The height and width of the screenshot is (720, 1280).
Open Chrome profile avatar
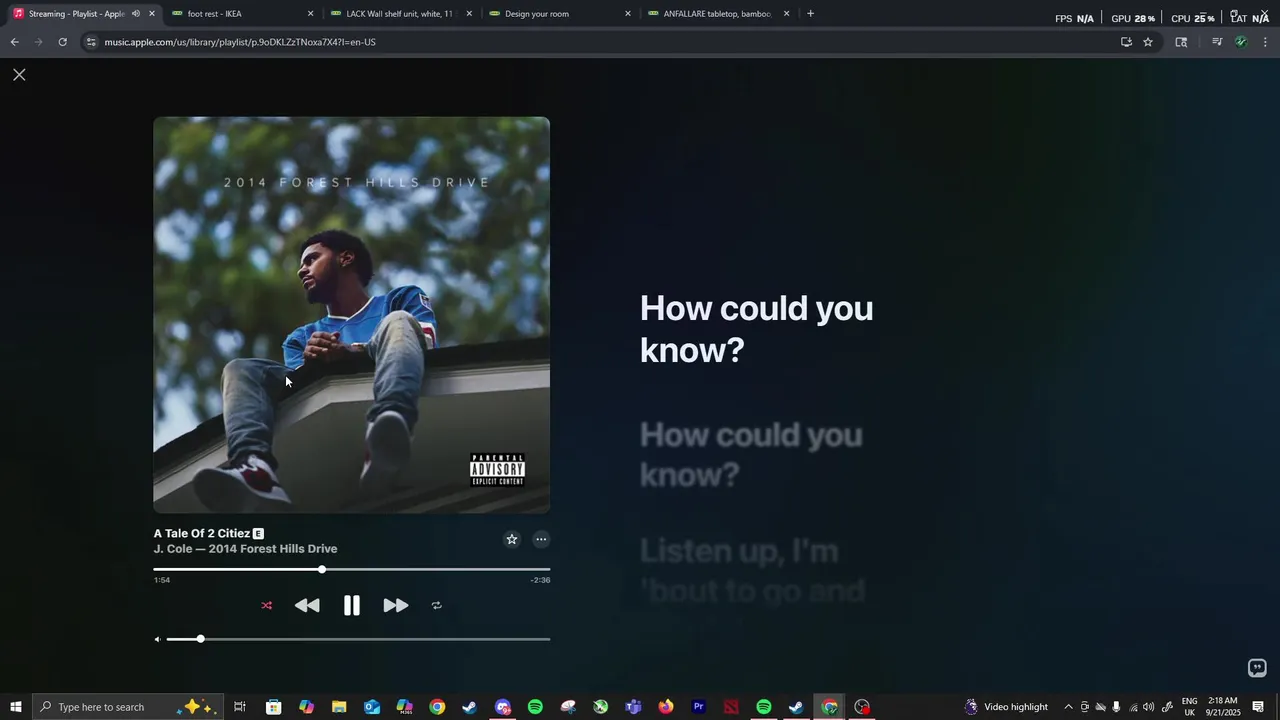click(x=1241, y=42)
